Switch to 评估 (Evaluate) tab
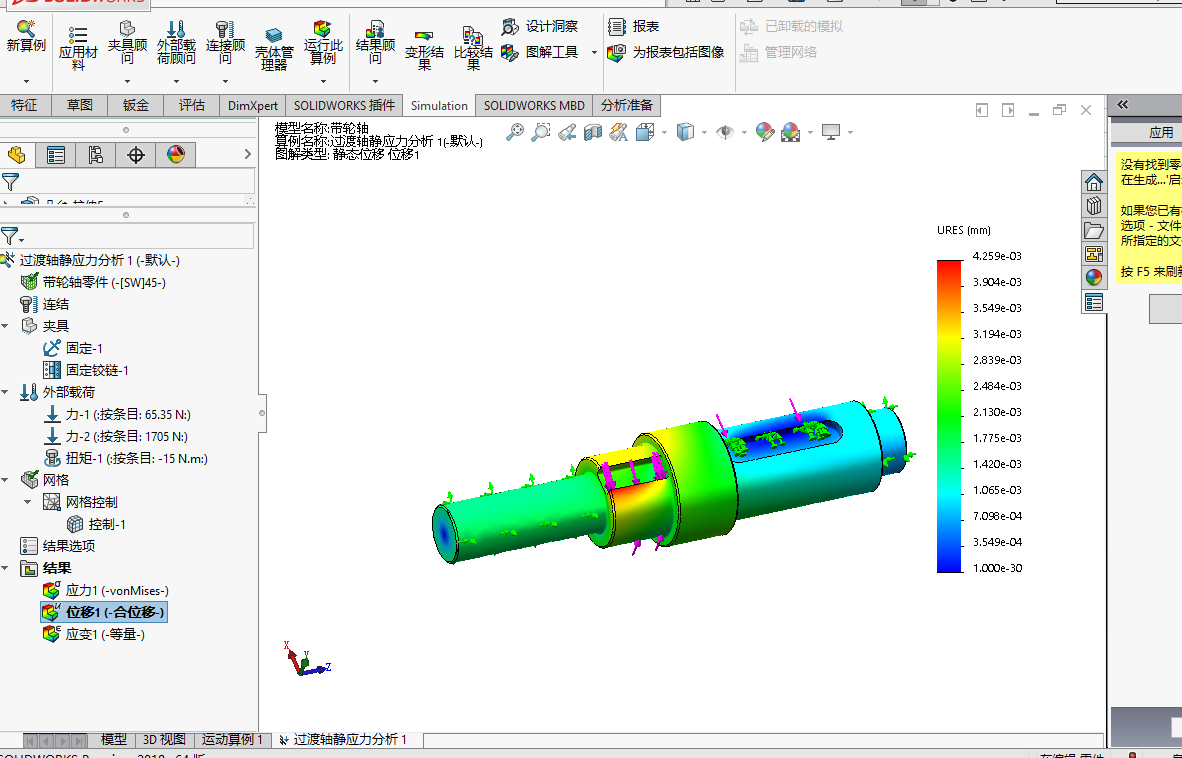Viewport: 1182px width, 758px height. tap(191, 105)
